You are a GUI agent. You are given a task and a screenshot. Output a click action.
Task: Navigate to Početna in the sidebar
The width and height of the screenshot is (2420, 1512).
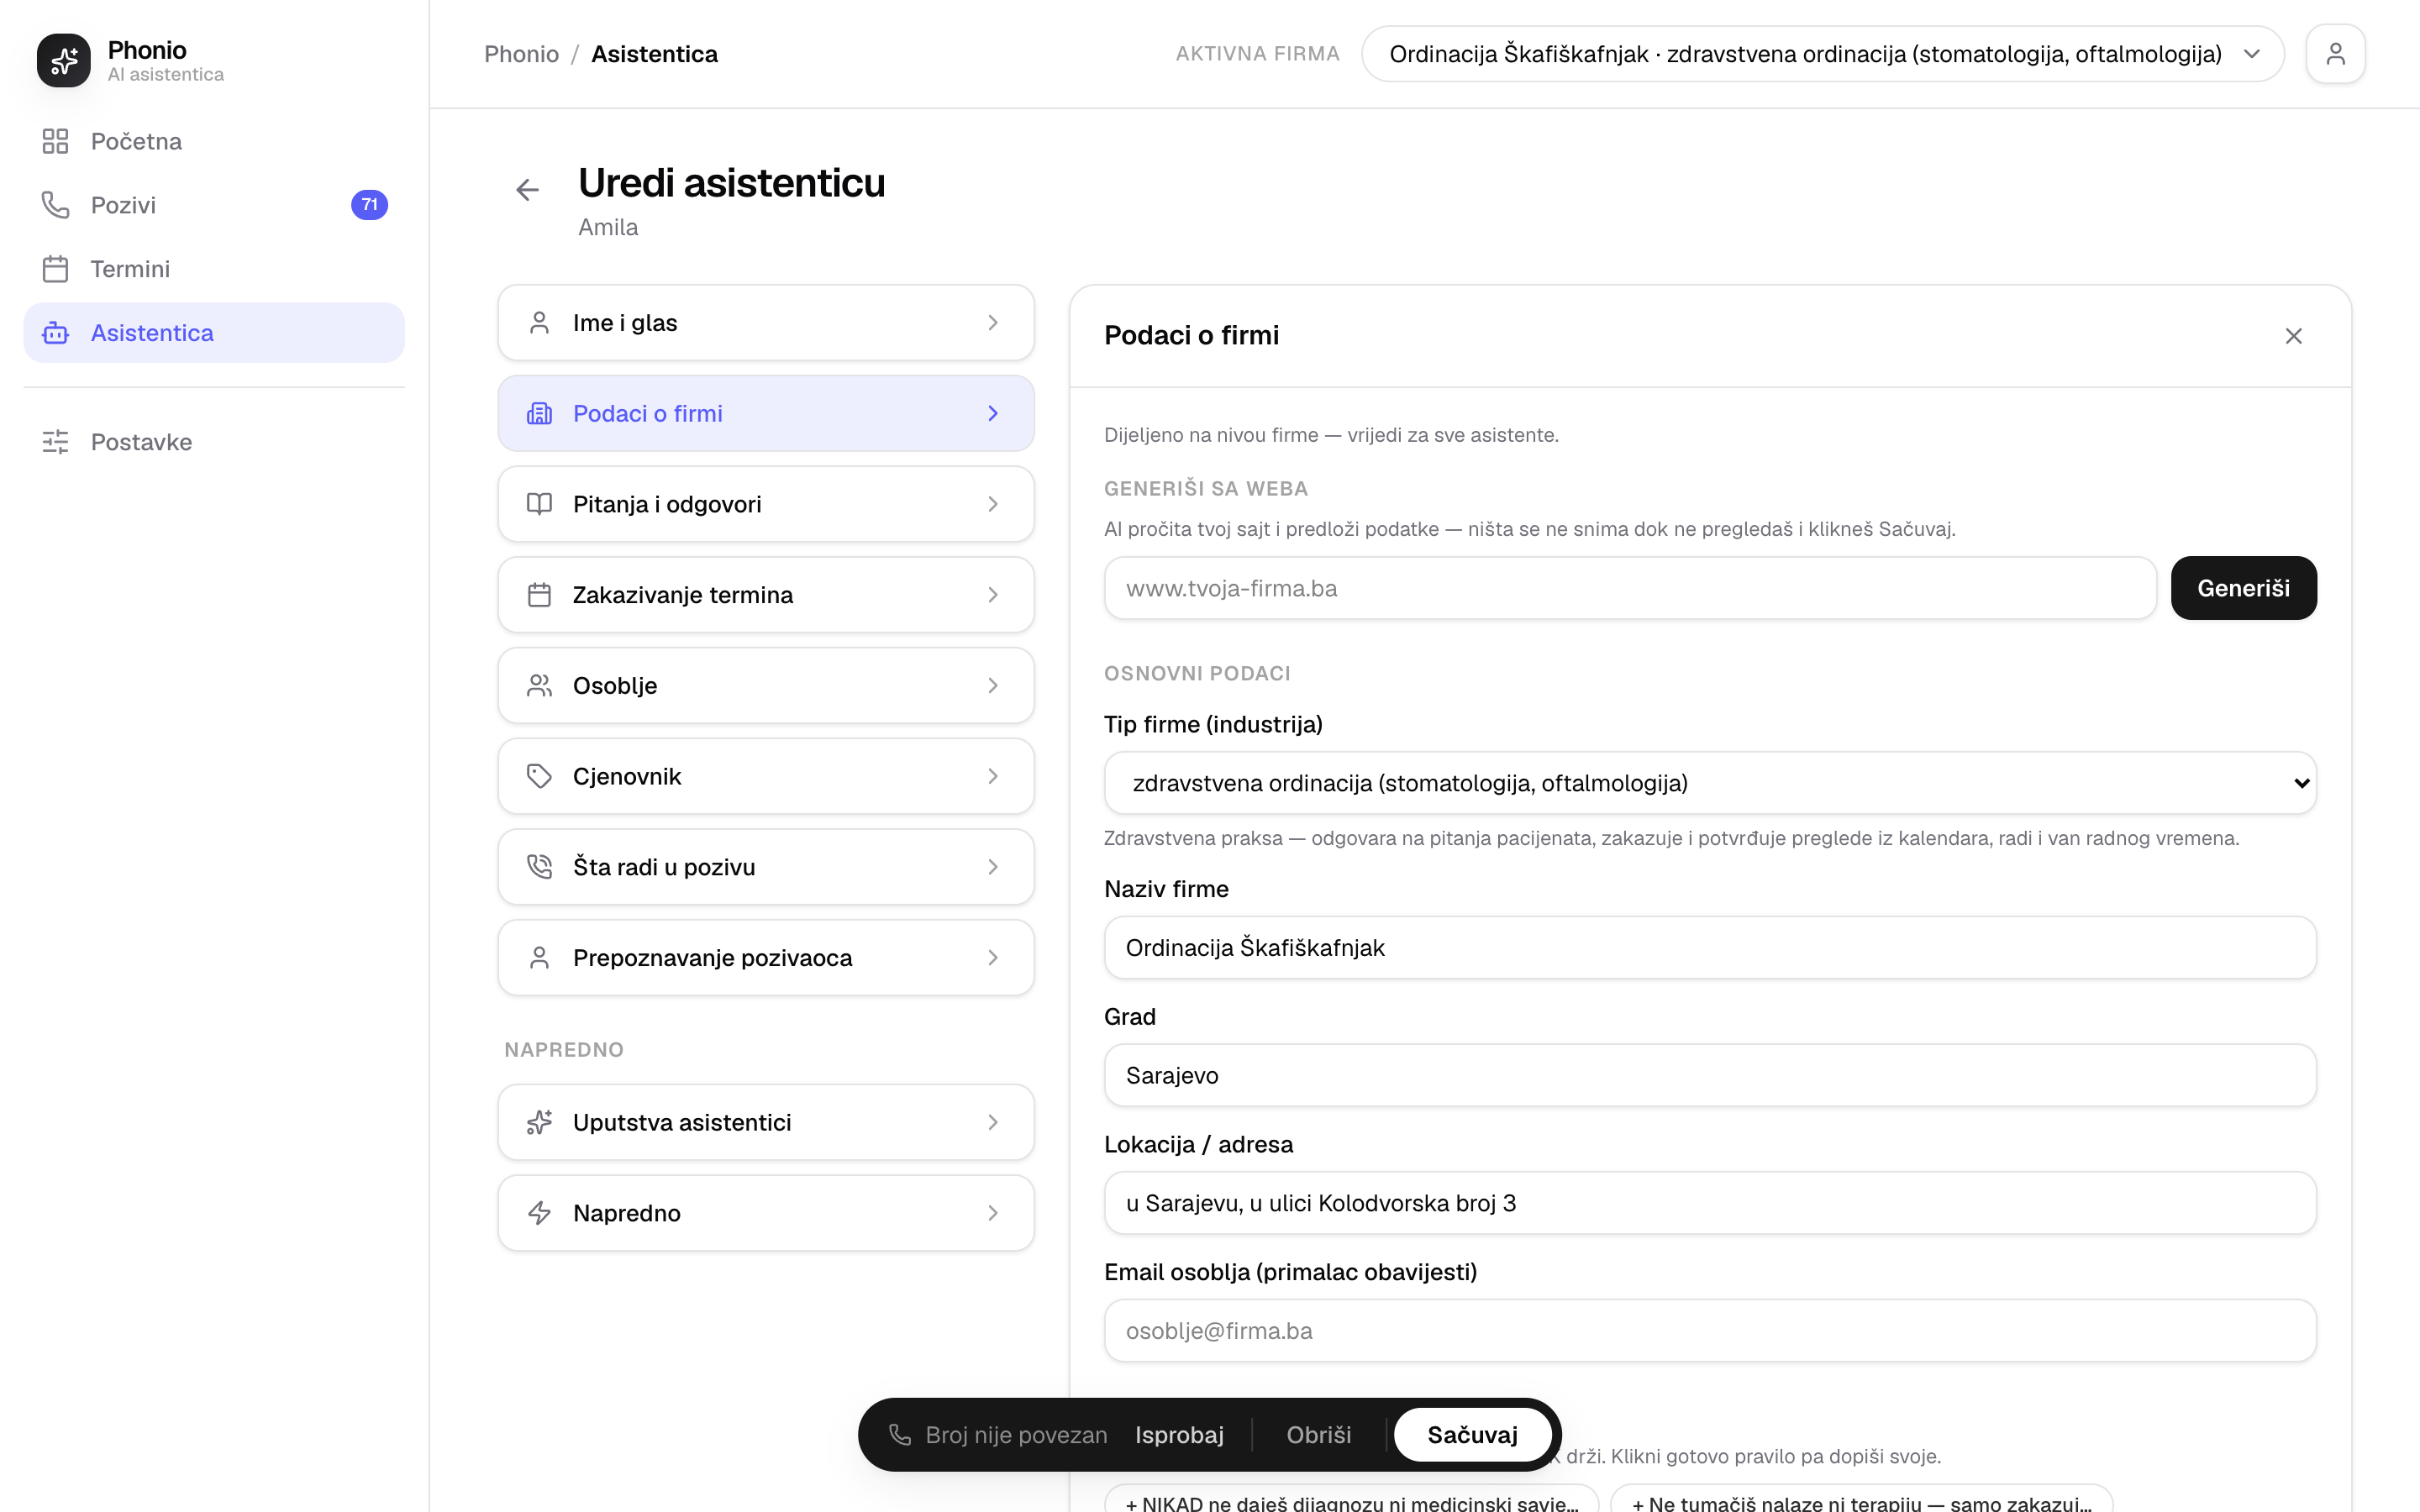pos(214,141)
